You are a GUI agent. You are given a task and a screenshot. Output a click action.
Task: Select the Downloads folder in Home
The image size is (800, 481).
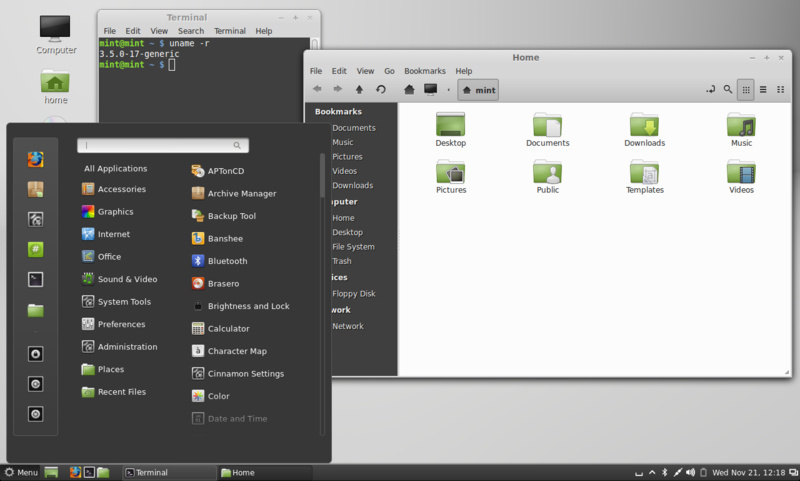point(644,130)
